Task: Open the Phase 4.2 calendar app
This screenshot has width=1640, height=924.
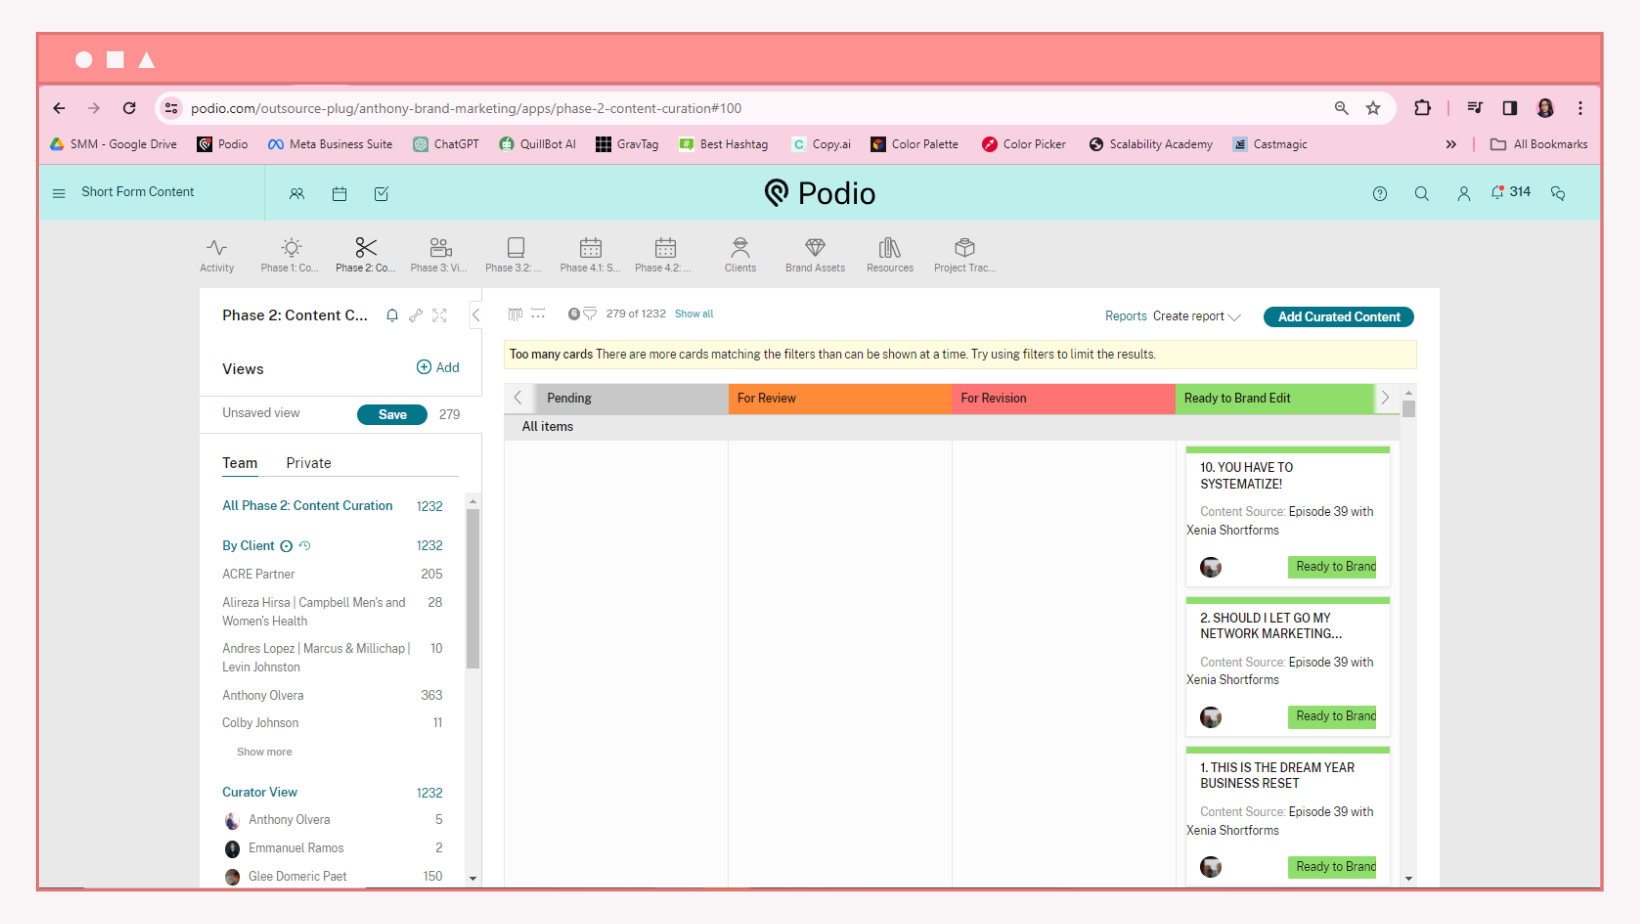Action: click(x=664, y=254)
